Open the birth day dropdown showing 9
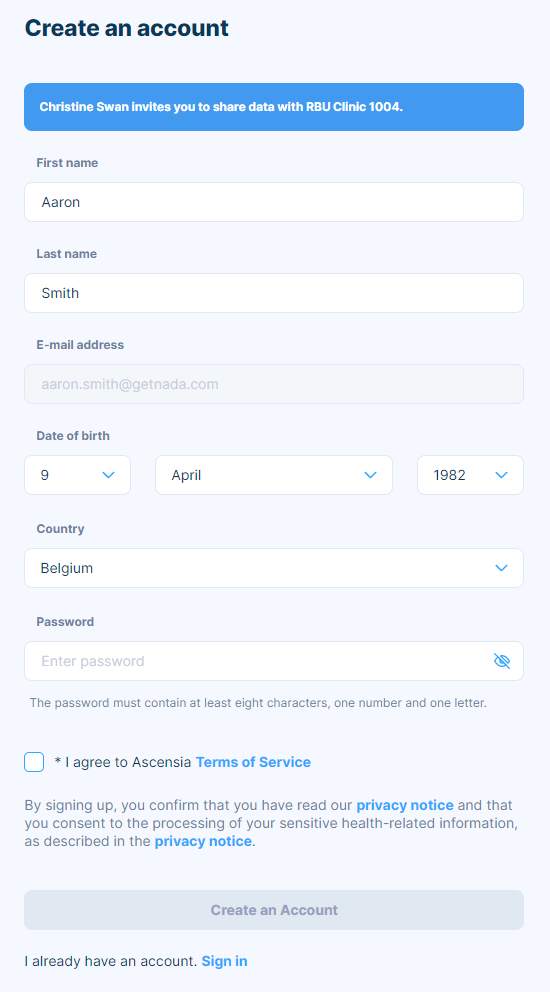Viewport: 550px width, 992px height. [77, 475]
